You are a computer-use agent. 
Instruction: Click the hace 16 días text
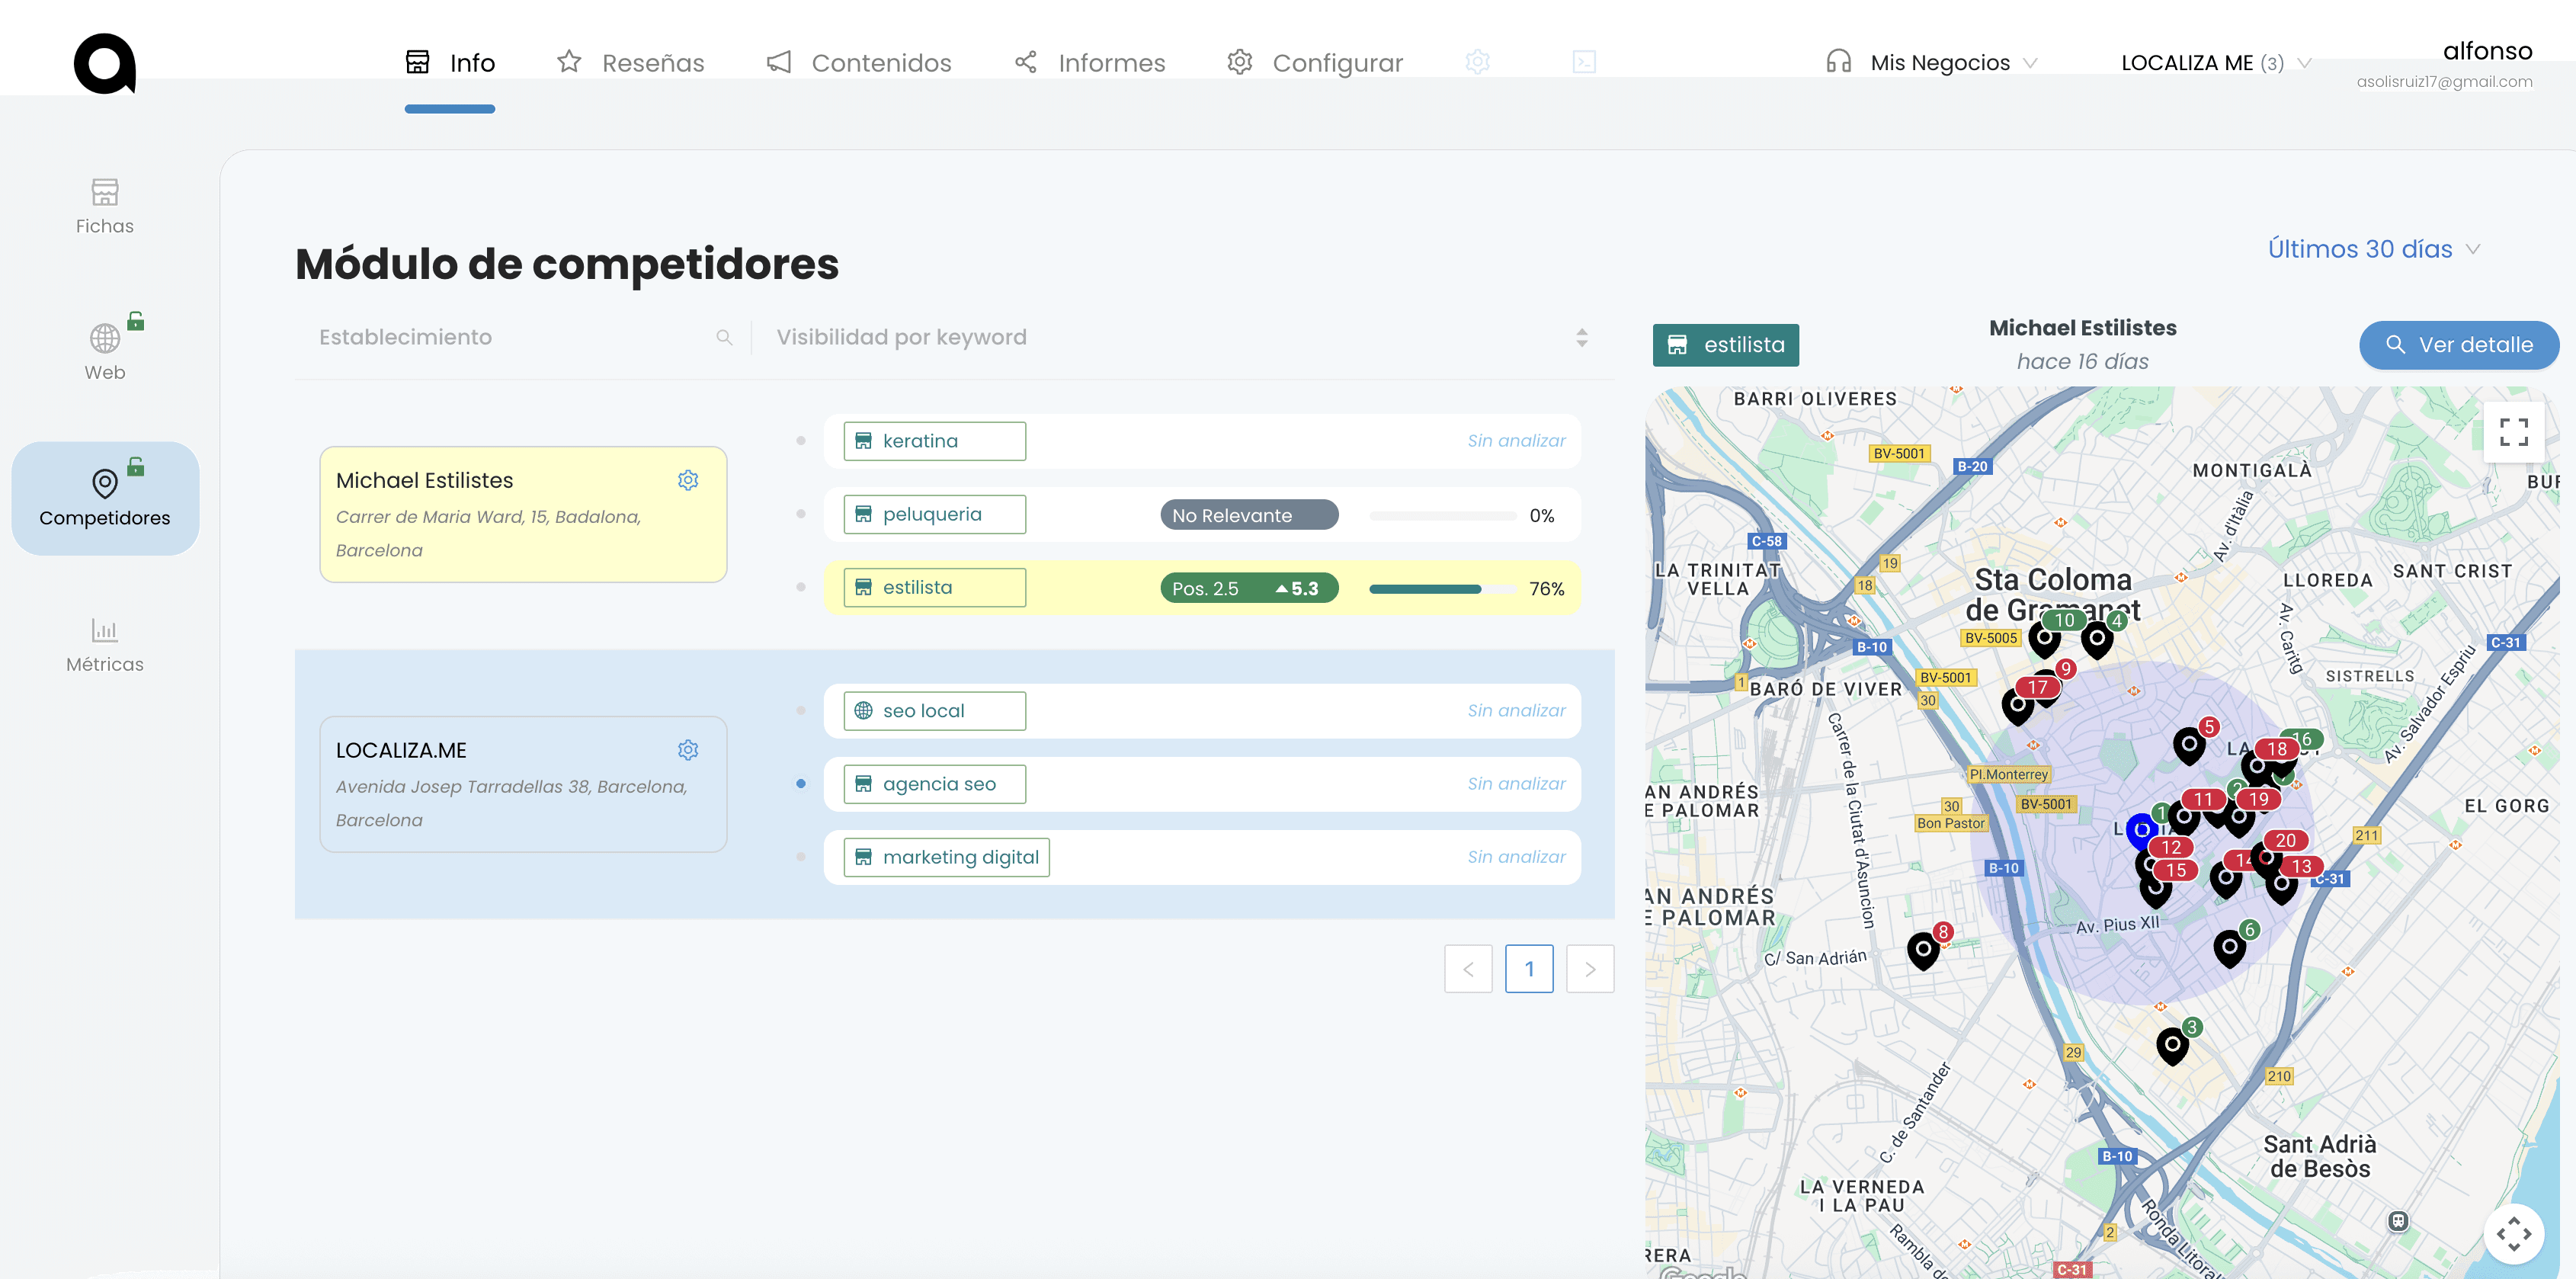coord(2083,362)
